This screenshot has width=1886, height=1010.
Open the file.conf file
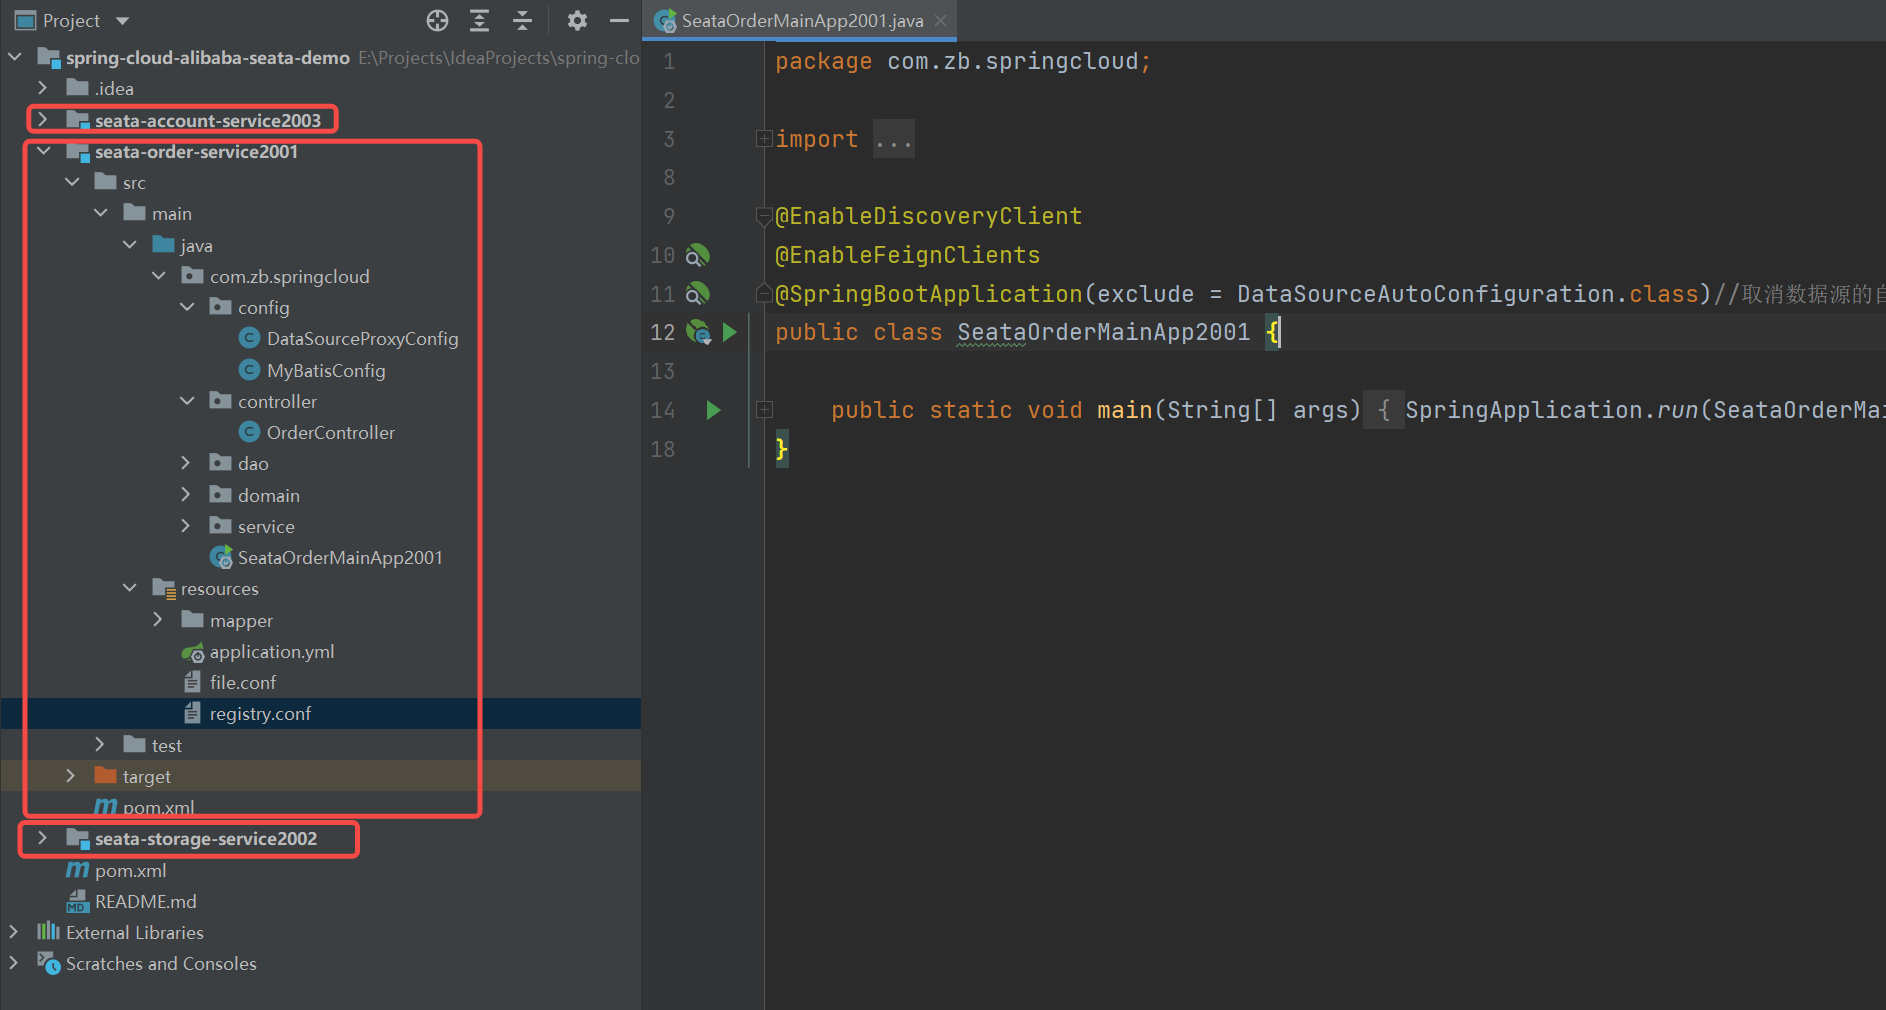243,682
